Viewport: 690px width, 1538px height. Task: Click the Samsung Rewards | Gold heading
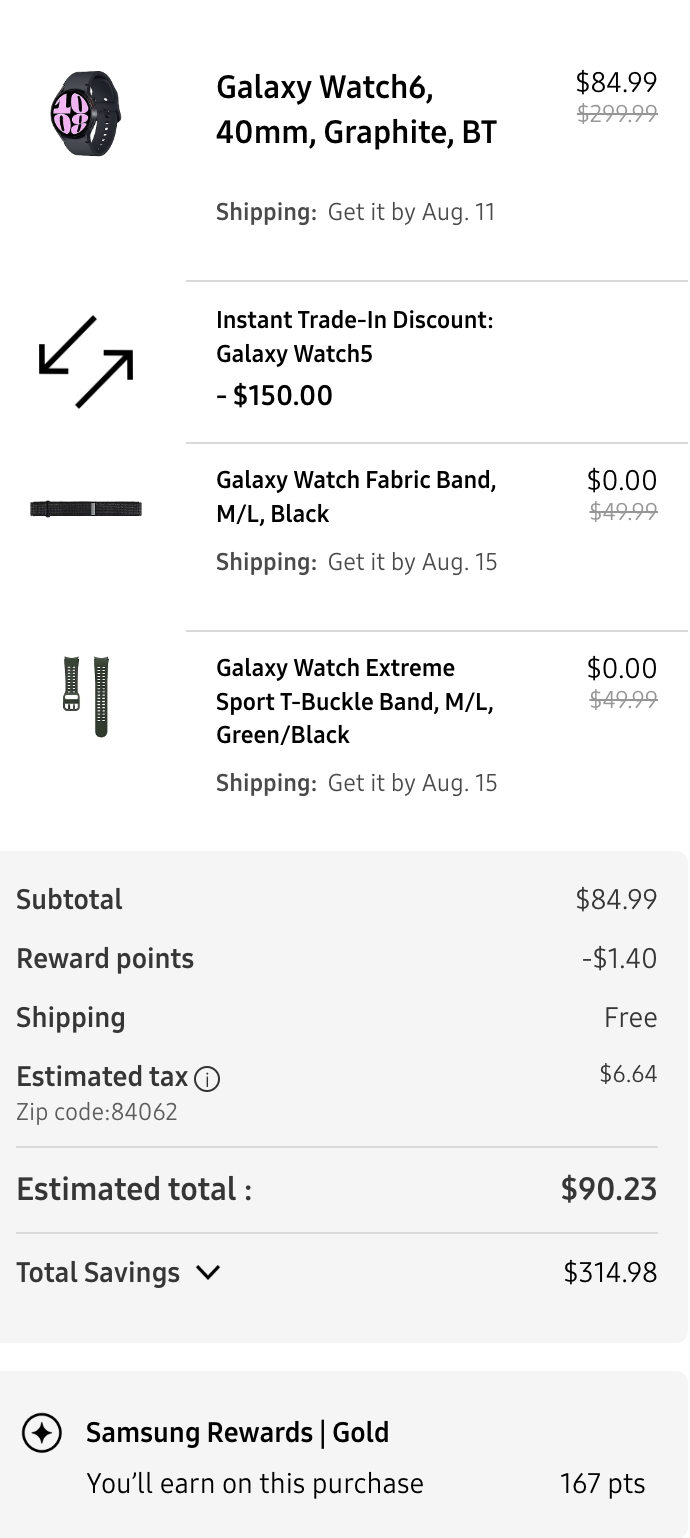(x=237, y=1432)
